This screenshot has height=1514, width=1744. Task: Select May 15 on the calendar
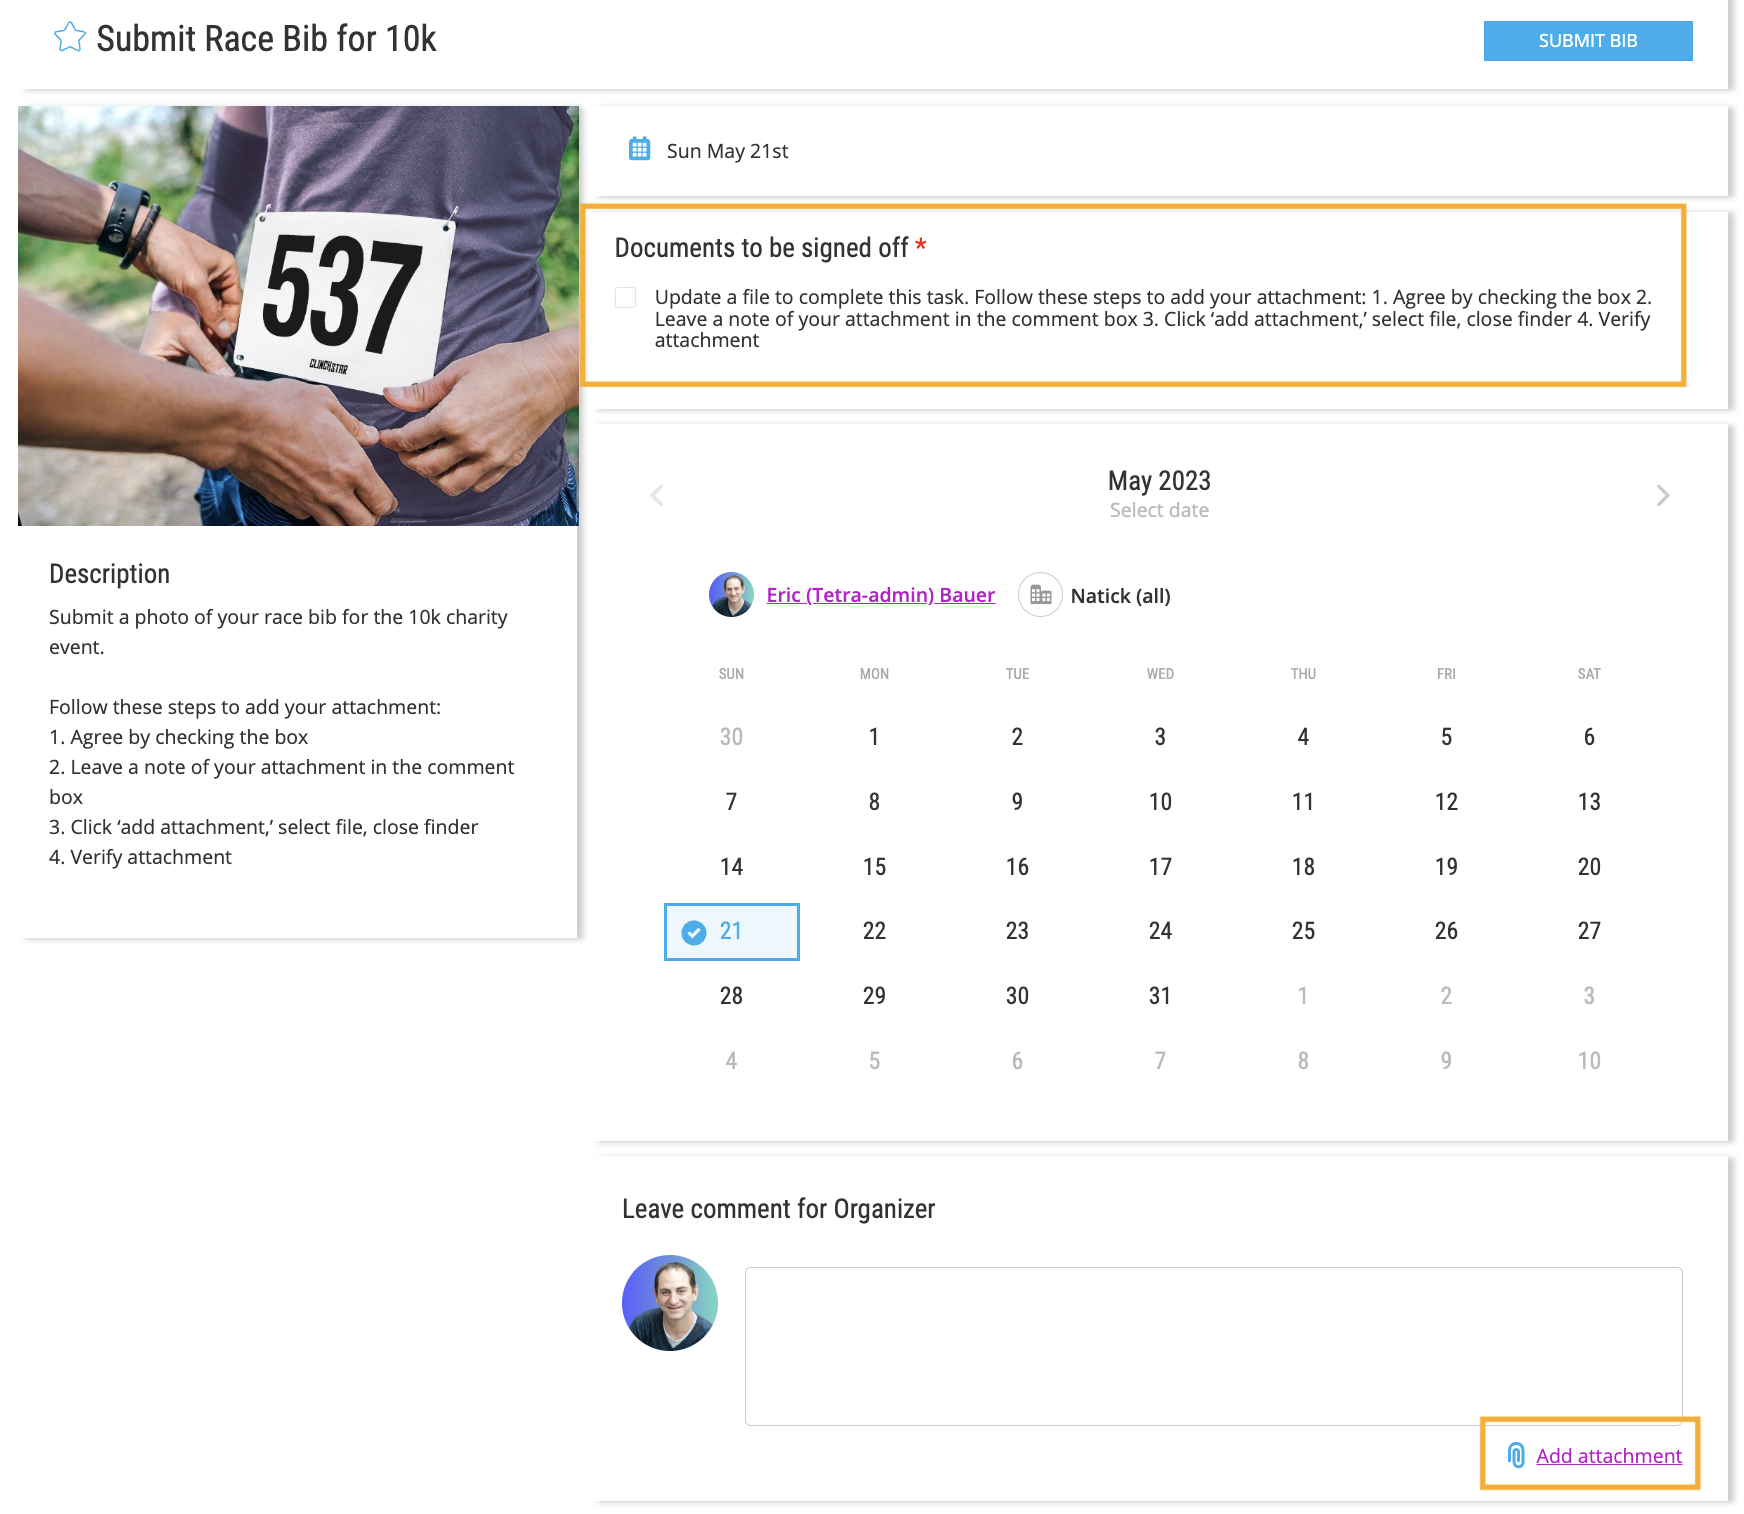(874, 867)
